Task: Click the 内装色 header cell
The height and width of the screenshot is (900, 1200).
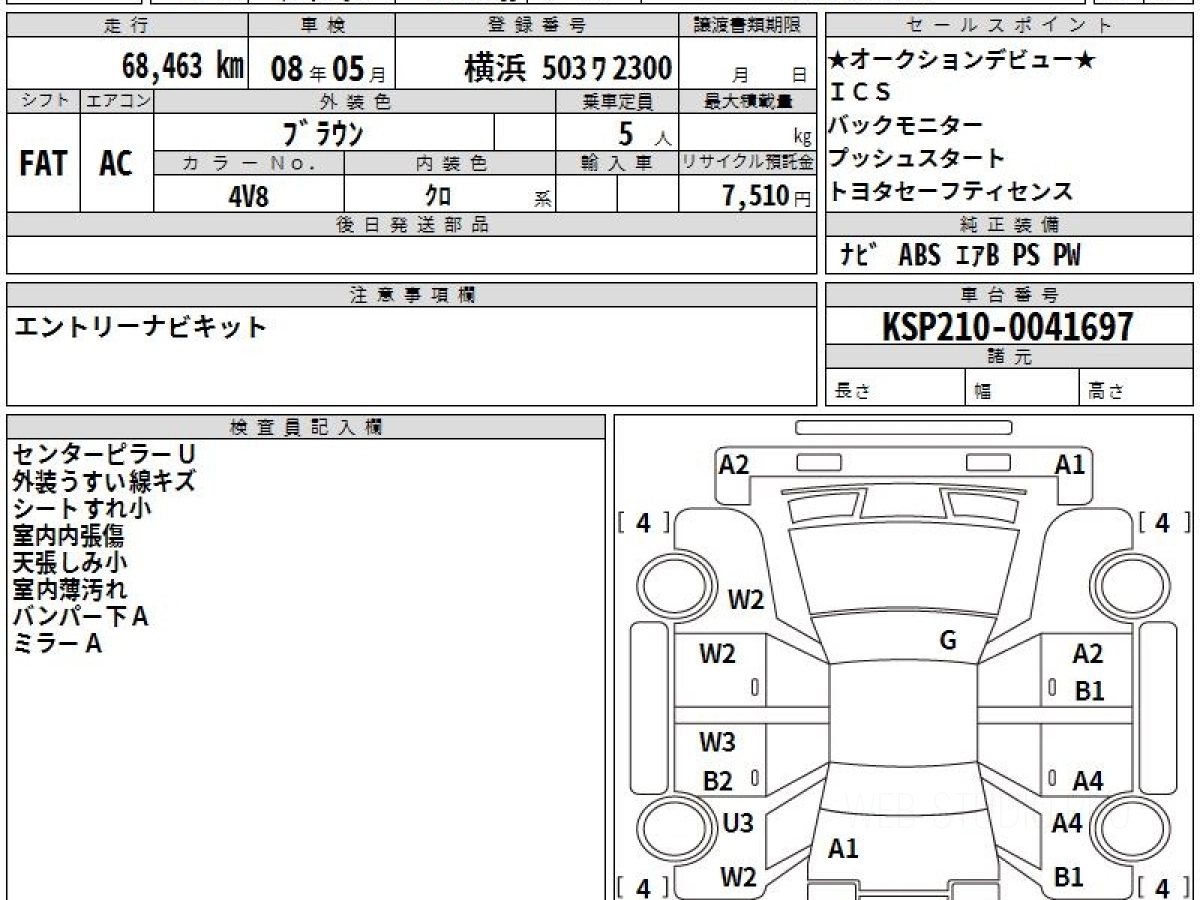Action: pos(450,163)
